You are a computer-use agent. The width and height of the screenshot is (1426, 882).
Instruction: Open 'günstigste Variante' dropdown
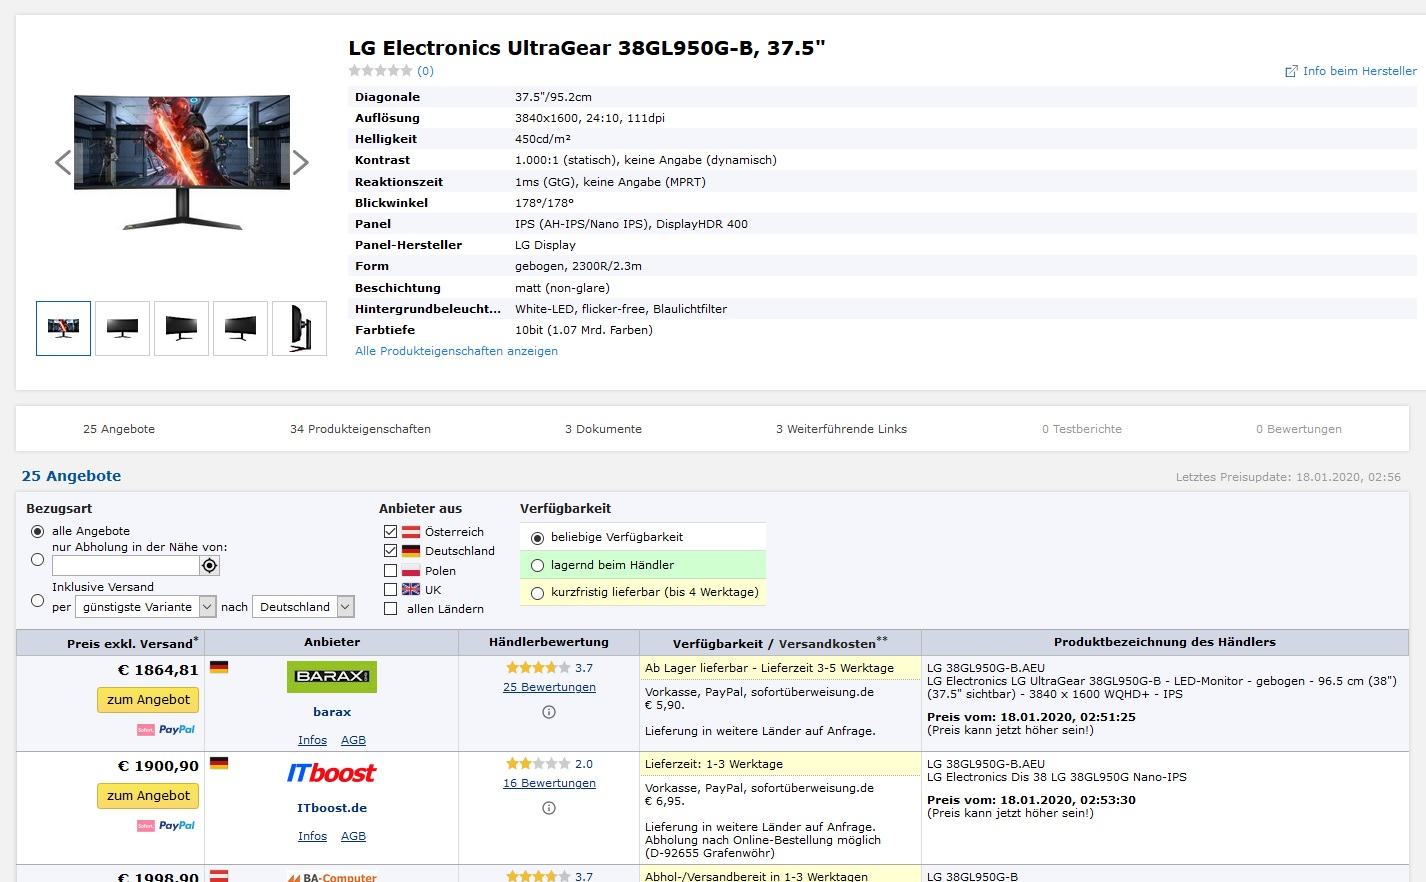pos(146,607)
